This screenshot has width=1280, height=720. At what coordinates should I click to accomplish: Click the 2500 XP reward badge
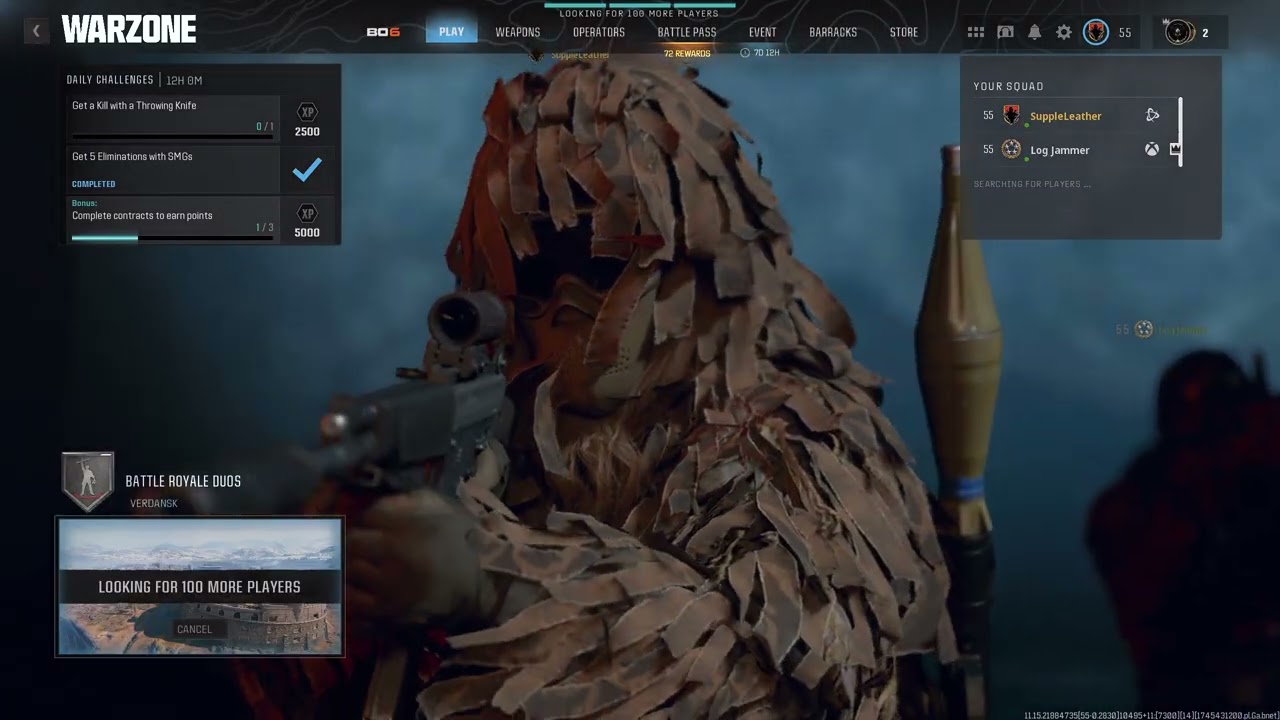pos(307,119)
